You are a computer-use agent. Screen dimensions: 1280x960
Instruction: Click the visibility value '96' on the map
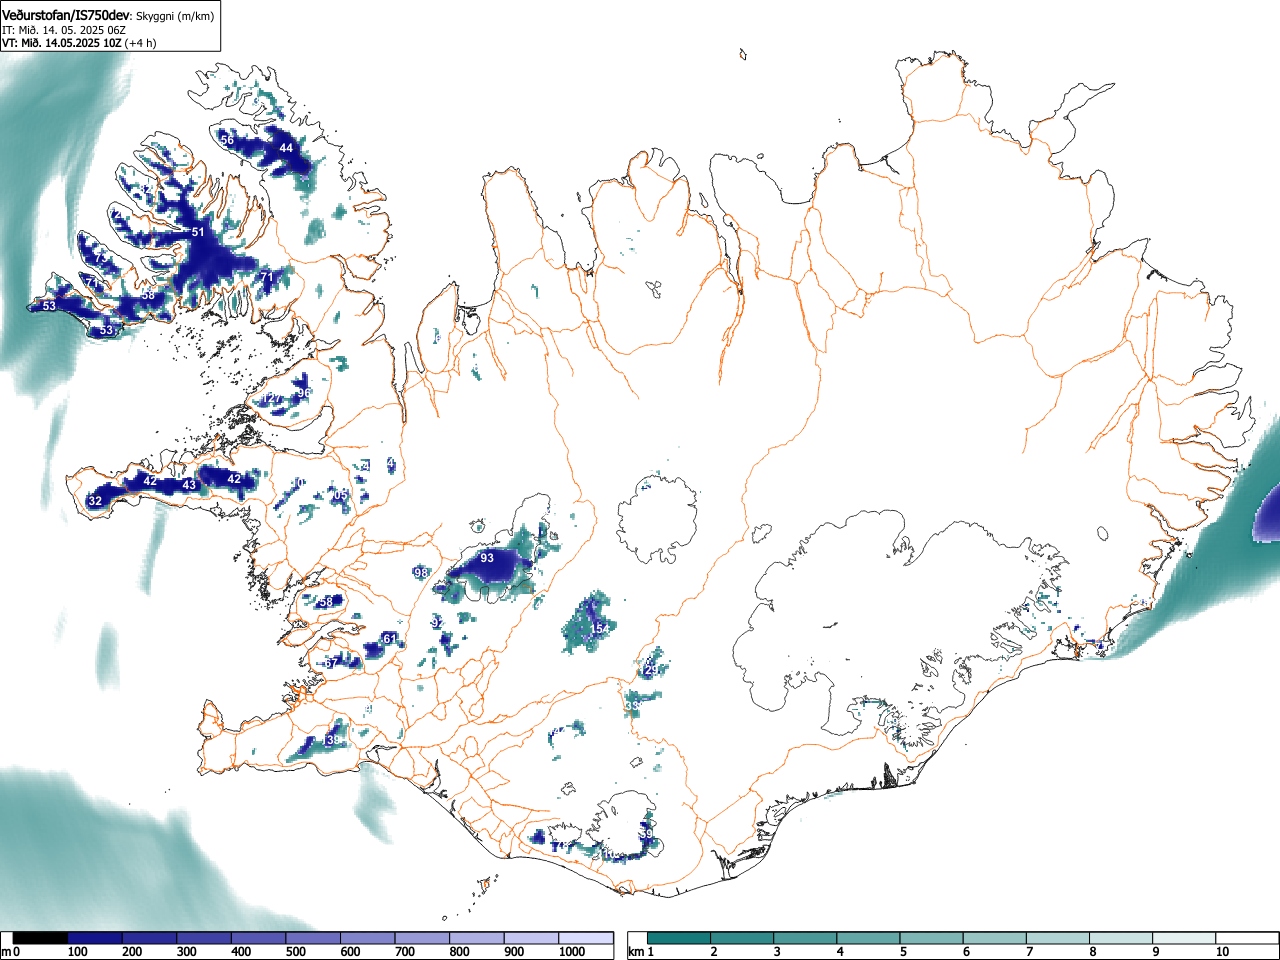pyautogui.click(x=304, y=393)
